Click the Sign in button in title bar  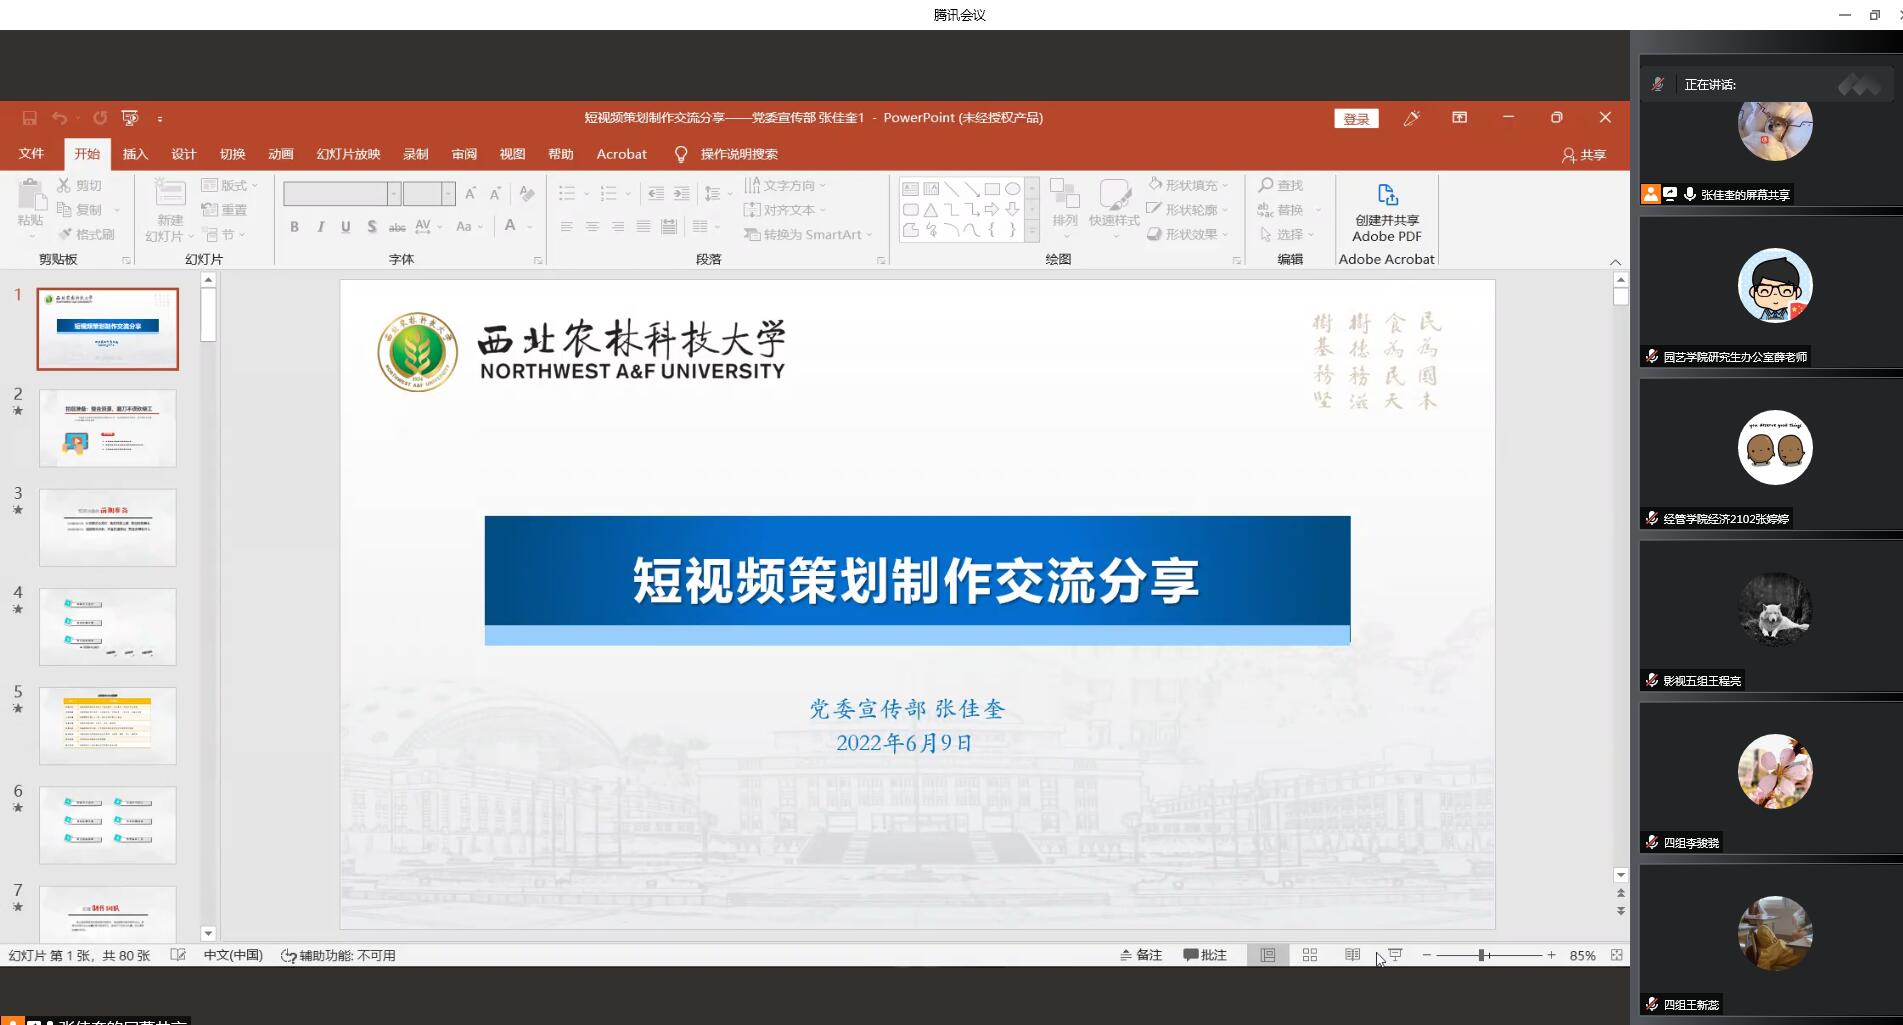click(x=1356, y=118)
